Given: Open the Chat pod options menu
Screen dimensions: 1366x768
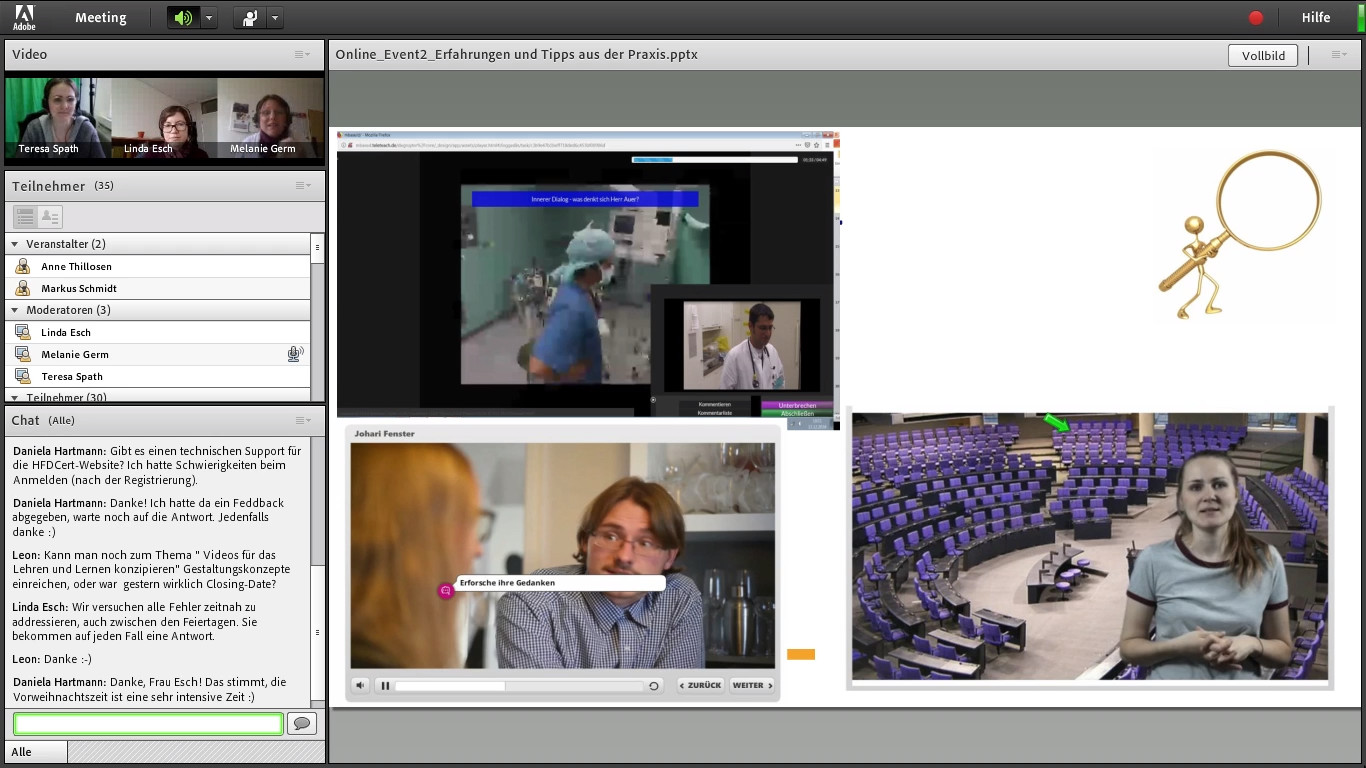Looking at the screenshot, I should (x=302, y=420).
